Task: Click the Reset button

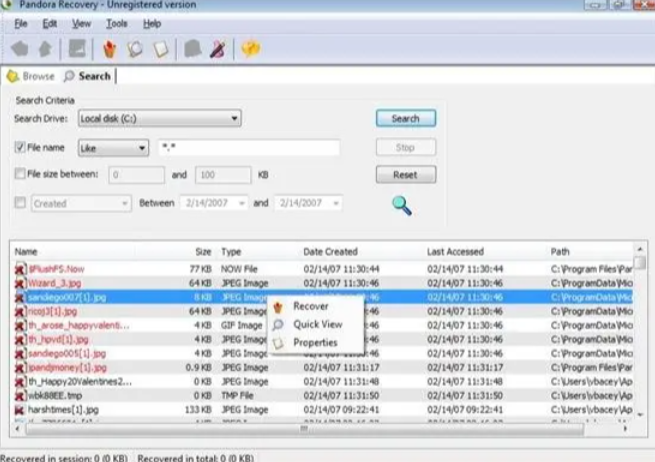Action: point(405,175)
